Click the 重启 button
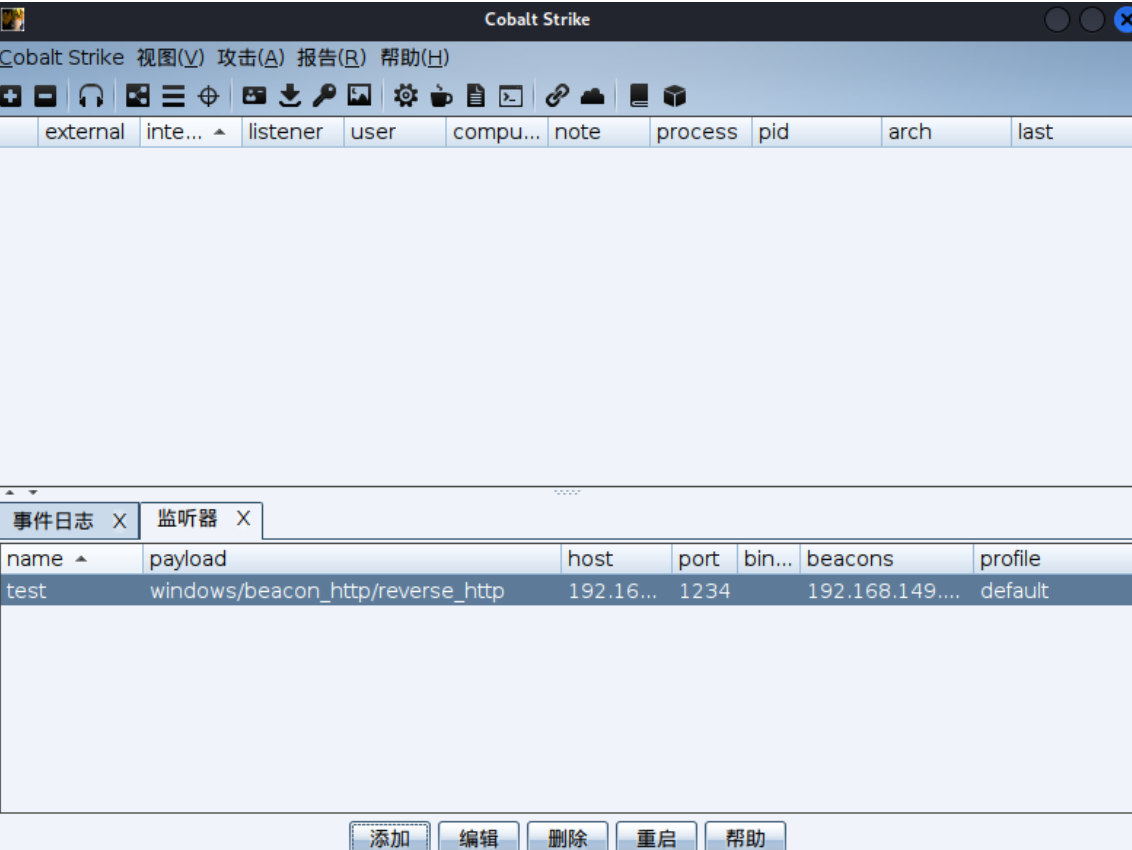1132x850 pixels. pos(656,837)
